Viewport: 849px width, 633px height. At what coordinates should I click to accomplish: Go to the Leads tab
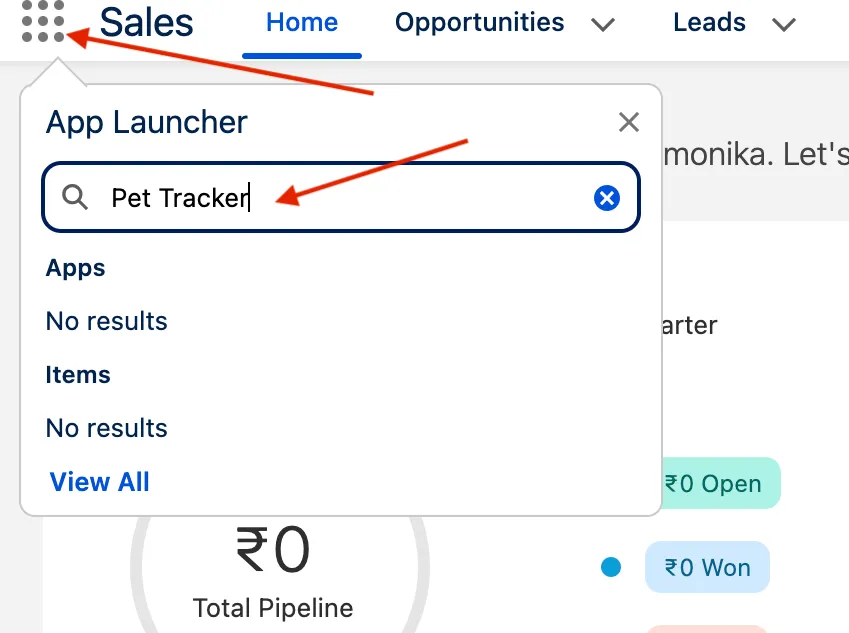coord(709,23)
